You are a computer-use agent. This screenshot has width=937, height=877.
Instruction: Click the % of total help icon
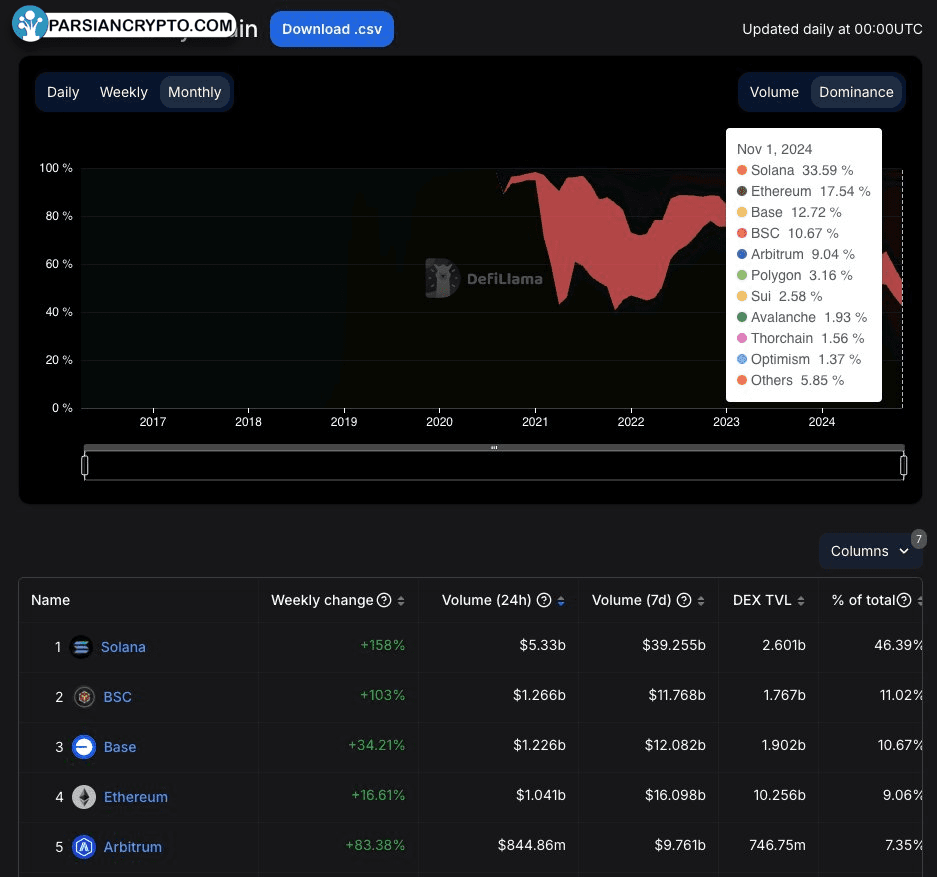[x=905, y=600]
